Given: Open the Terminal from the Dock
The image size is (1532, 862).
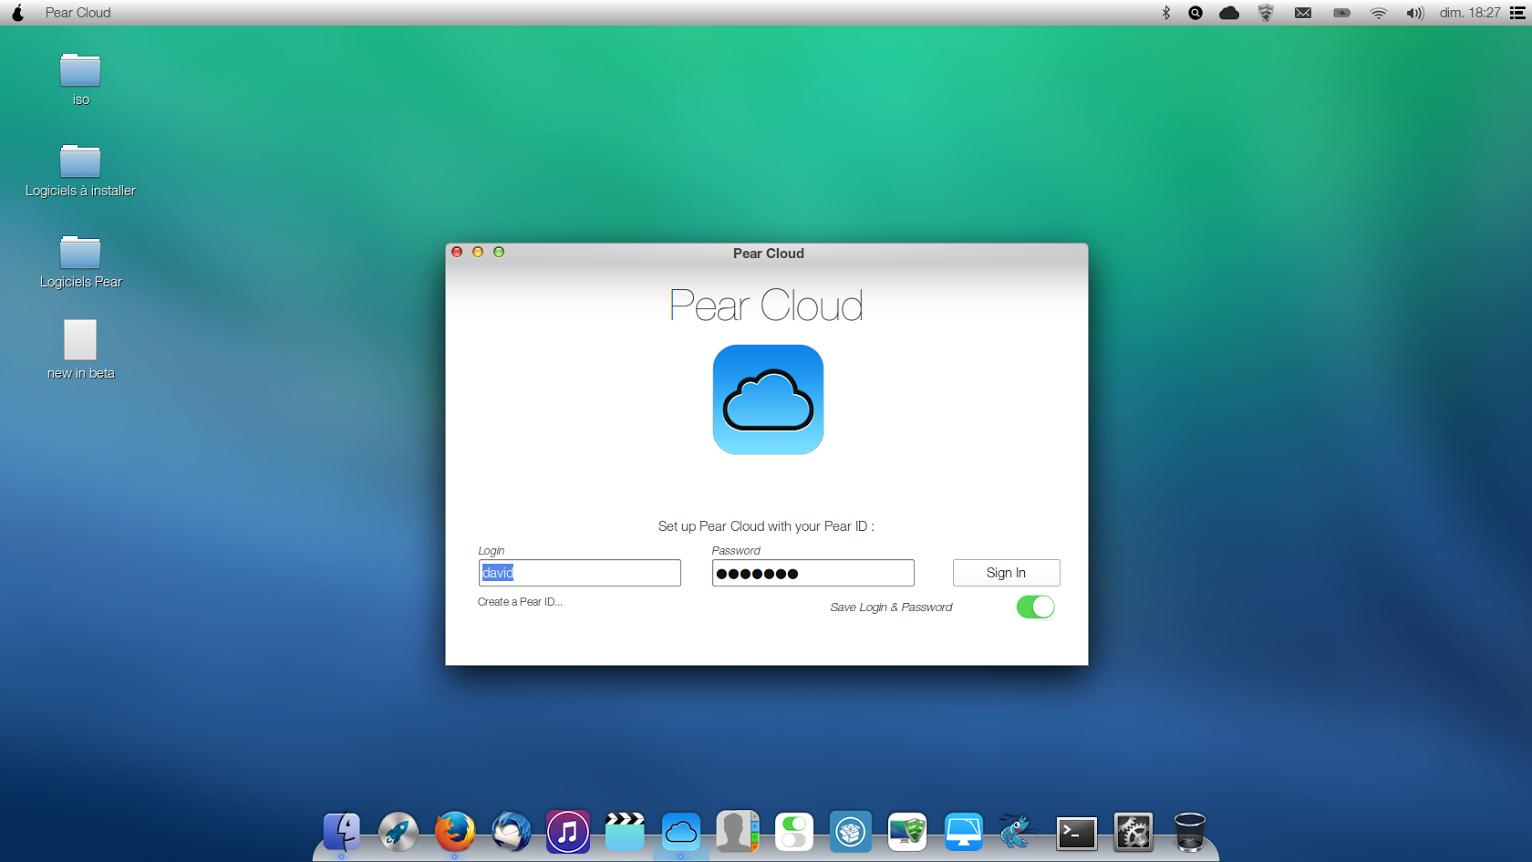Looking at the screenshot, I should [x=1076, y=831].
